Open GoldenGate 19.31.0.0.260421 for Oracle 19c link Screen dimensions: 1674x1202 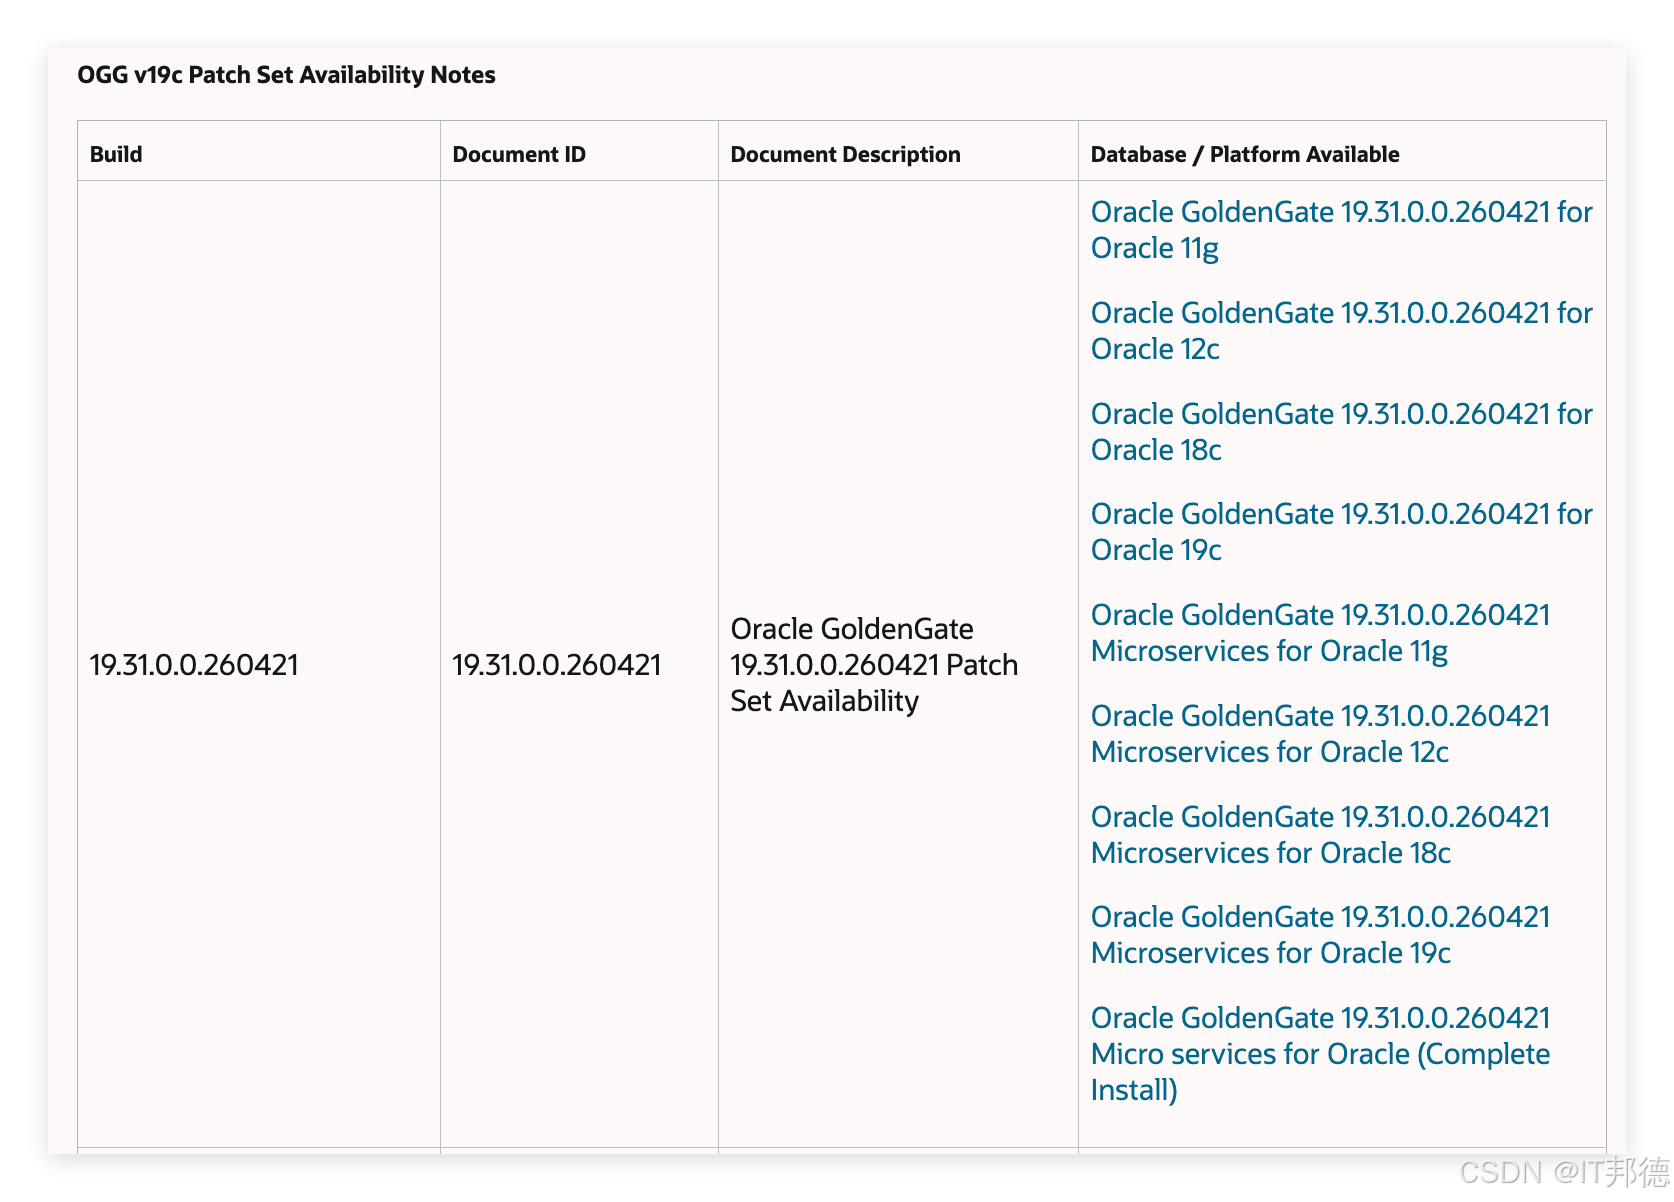(1341, 532)
